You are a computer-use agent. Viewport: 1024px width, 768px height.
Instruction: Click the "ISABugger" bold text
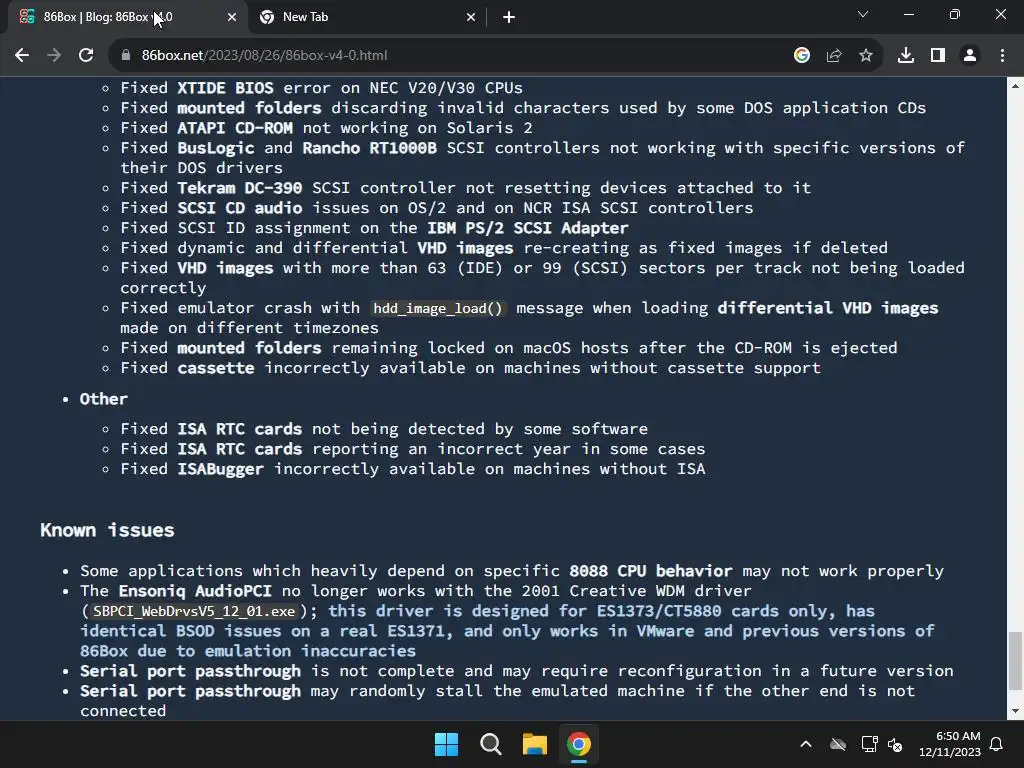click(220, 469)
